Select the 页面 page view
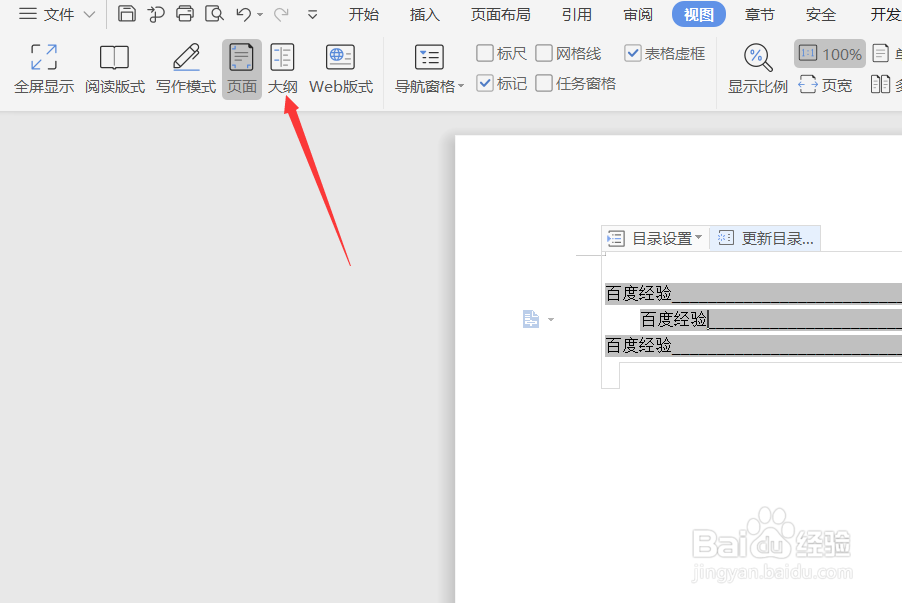 242,69
